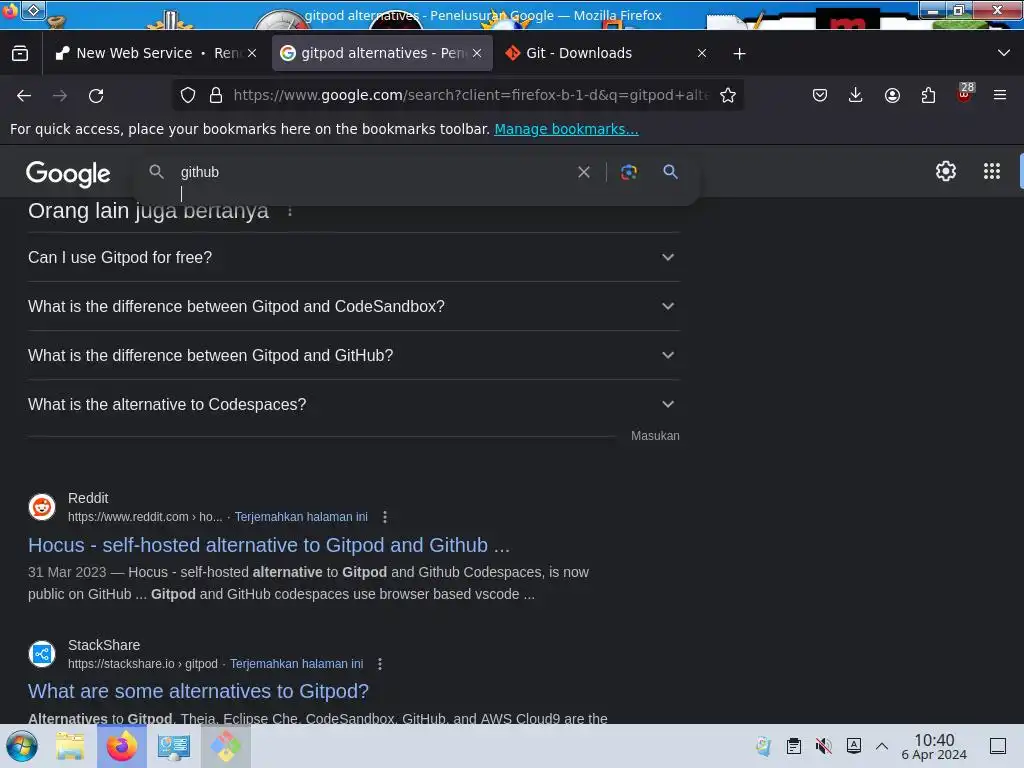Click the Firefox URL address bar

click(470, 95)
